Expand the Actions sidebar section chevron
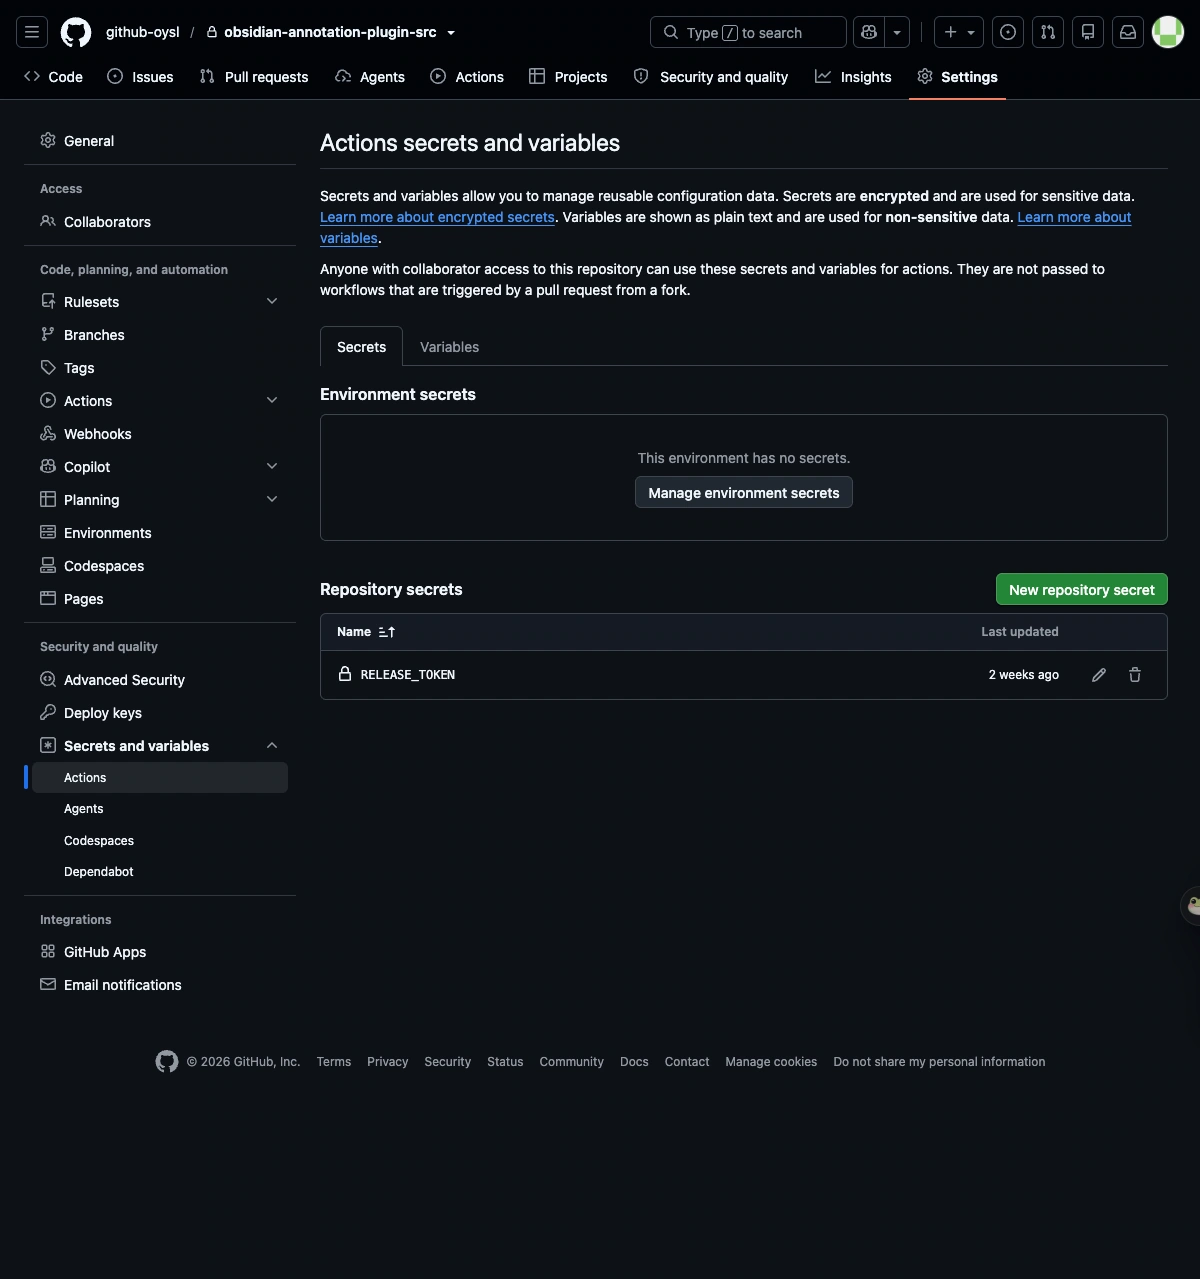The height and width of the screenshot is (1279, 1200). [x=272, y=400]
